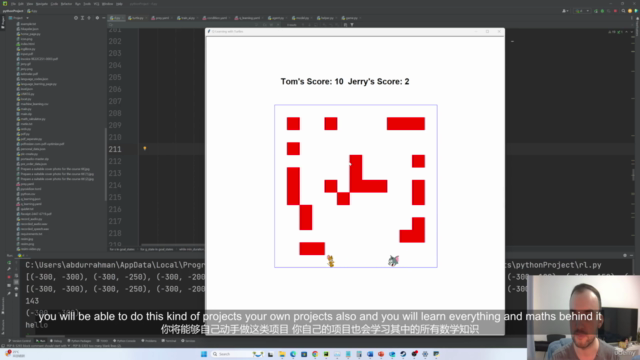Open the Edit menu
Viewport: 640px width, 360px height.
click(x=21, y=4)
